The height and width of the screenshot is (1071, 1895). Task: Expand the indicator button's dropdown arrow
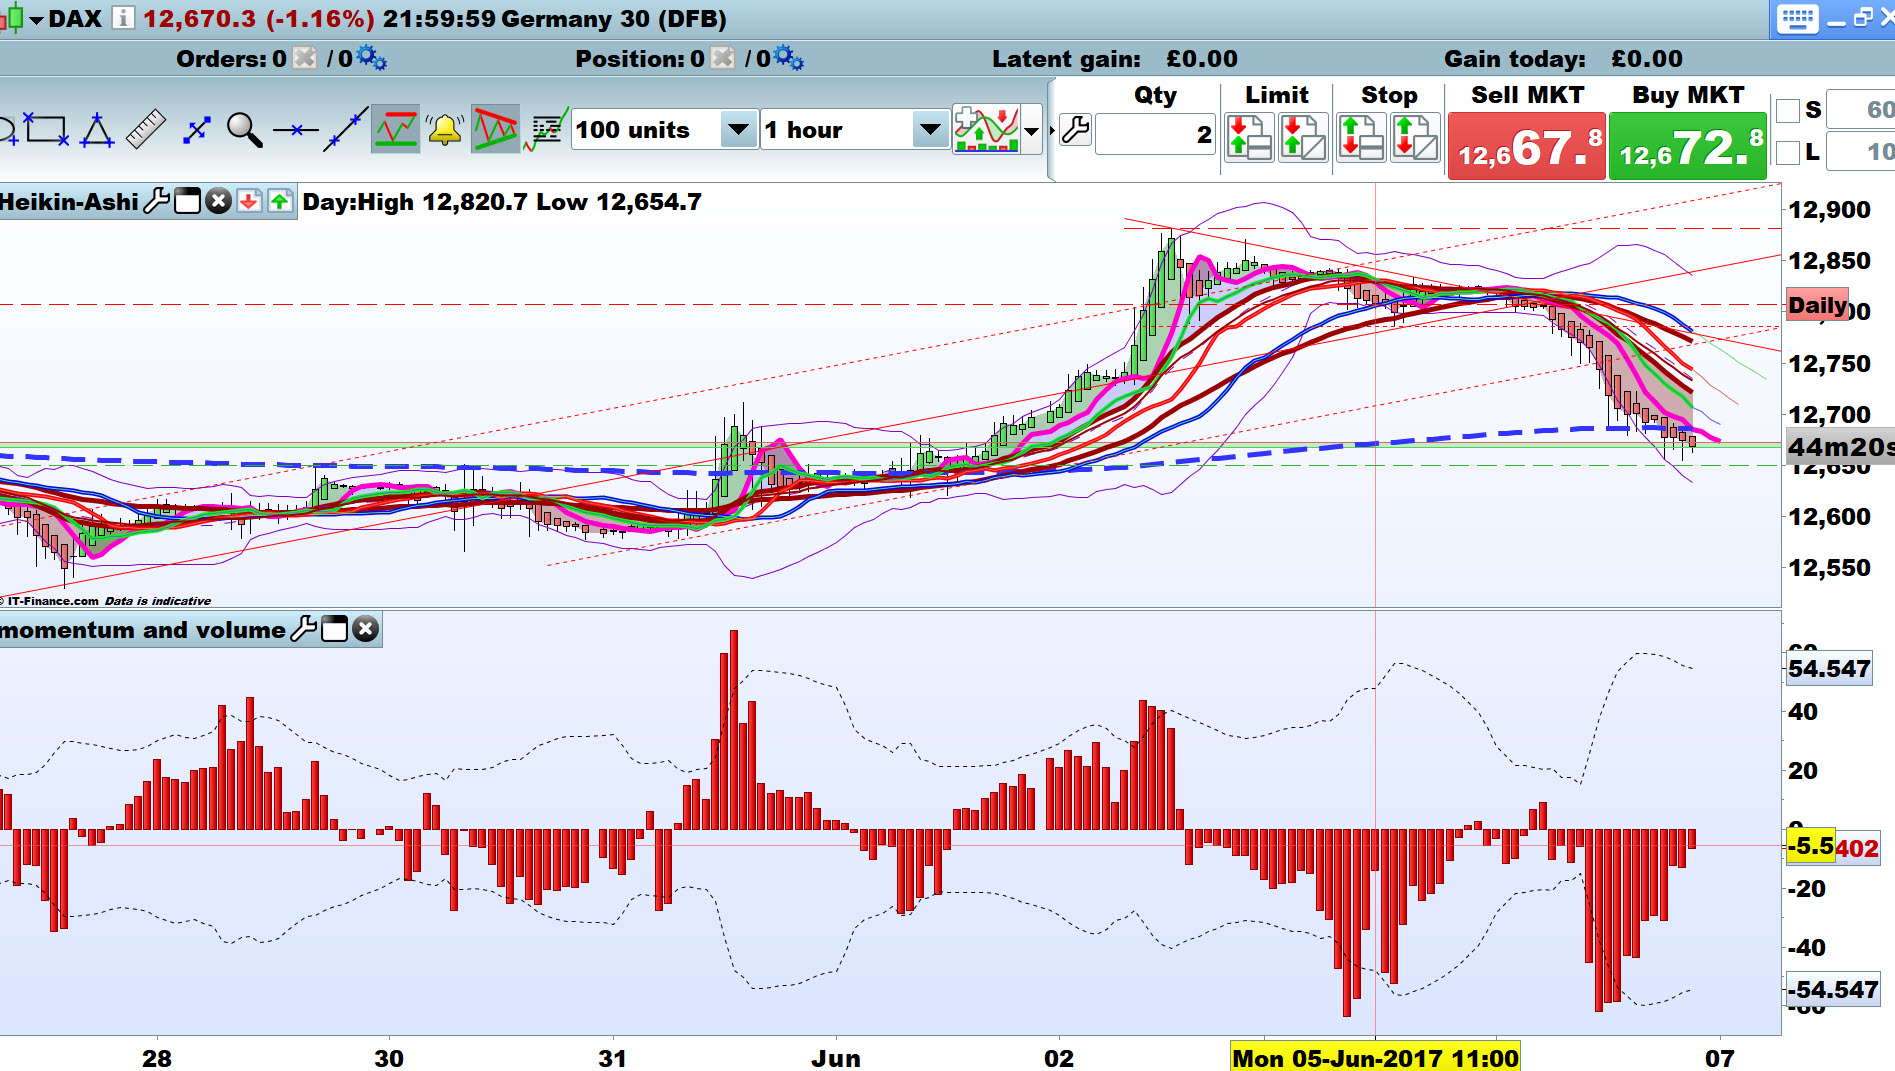coord(1032,130)
